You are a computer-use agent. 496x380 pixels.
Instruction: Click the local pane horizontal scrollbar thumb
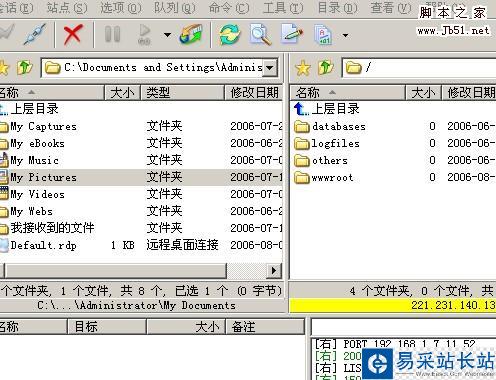(115, 270)
